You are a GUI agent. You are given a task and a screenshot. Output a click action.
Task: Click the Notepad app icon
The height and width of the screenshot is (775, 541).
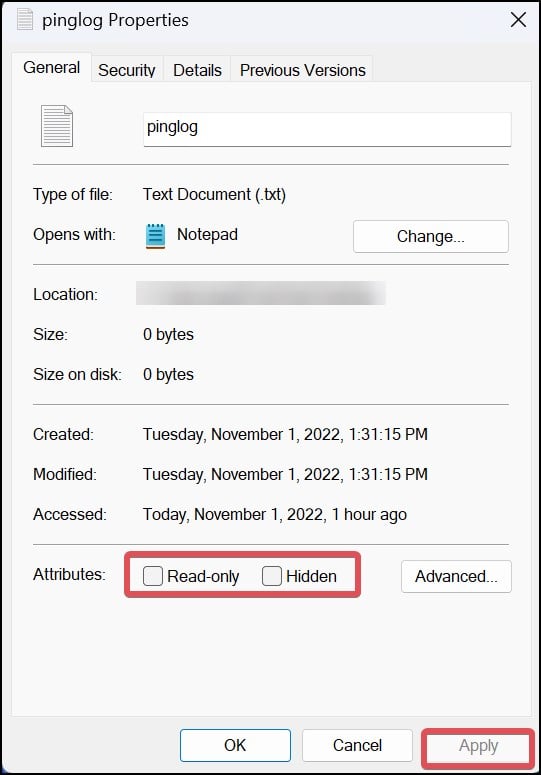click(156, 236)
